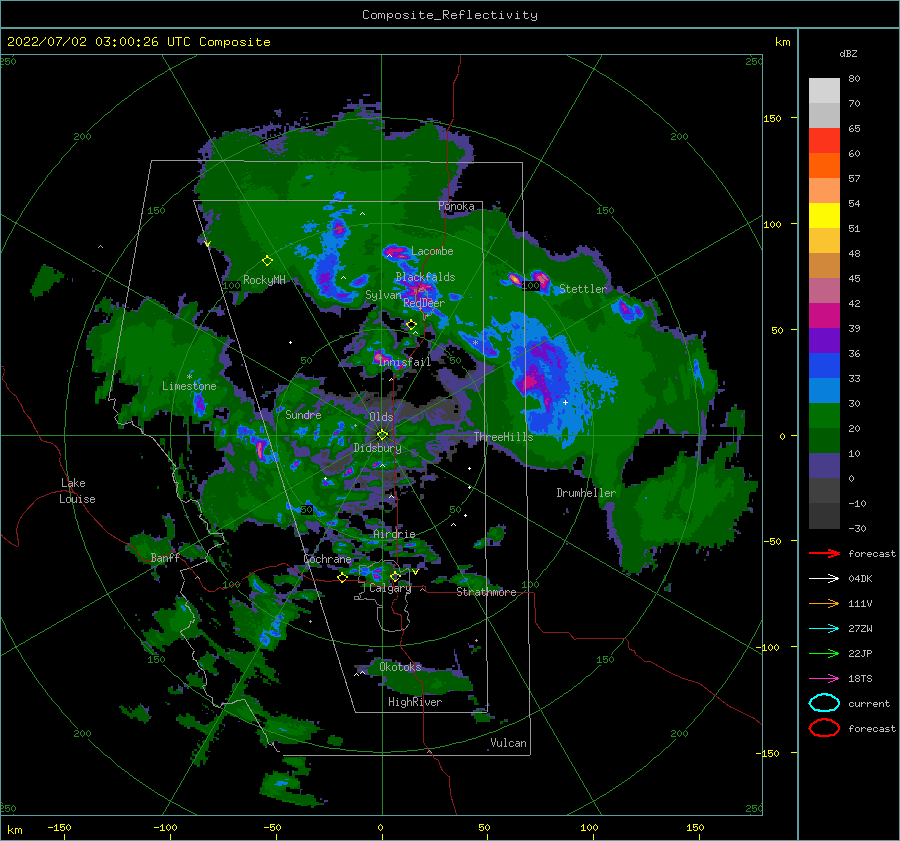
Task: Click the yellow diamond marker below RedDeer
Action: [x=411, y=325]
